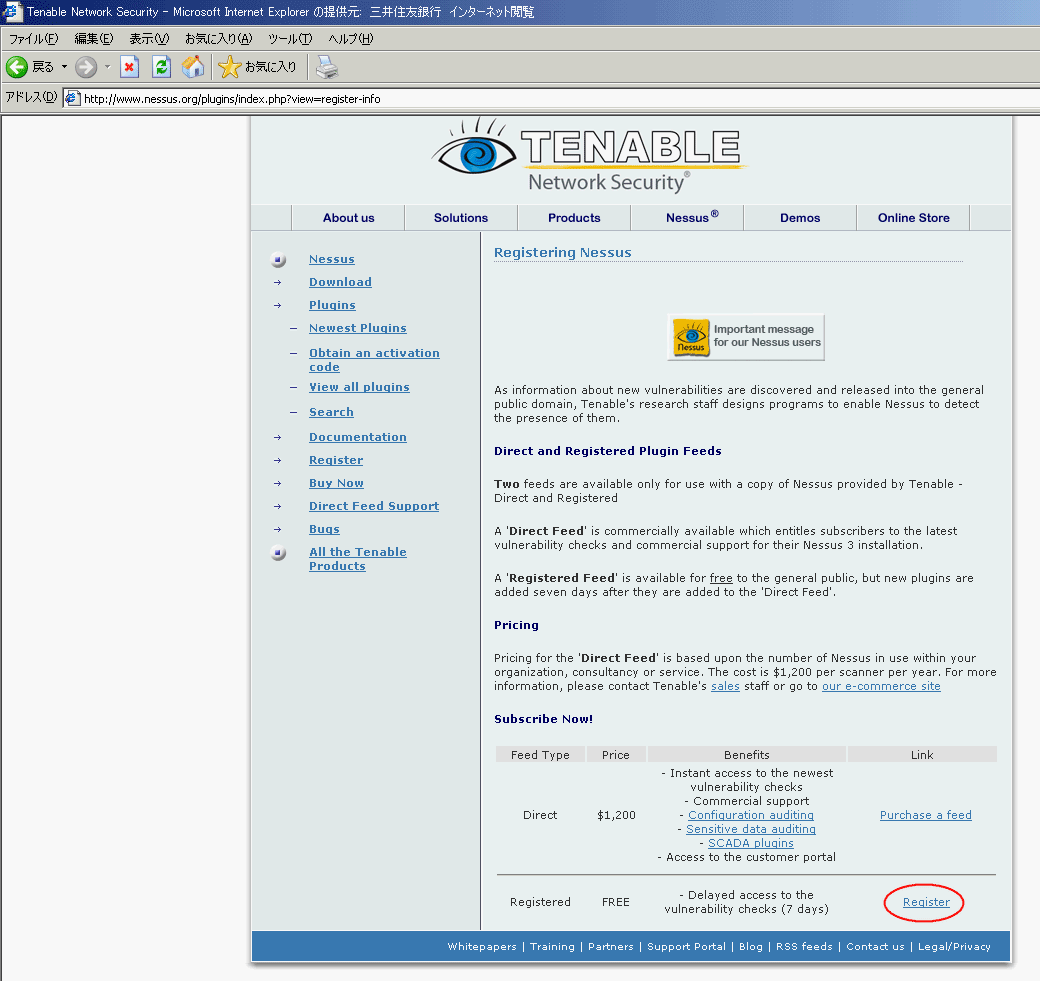The width and height of the screenshot is (1040, 981).
Task: Open Direct Feed Support link
Action: [x=374, y=505]
